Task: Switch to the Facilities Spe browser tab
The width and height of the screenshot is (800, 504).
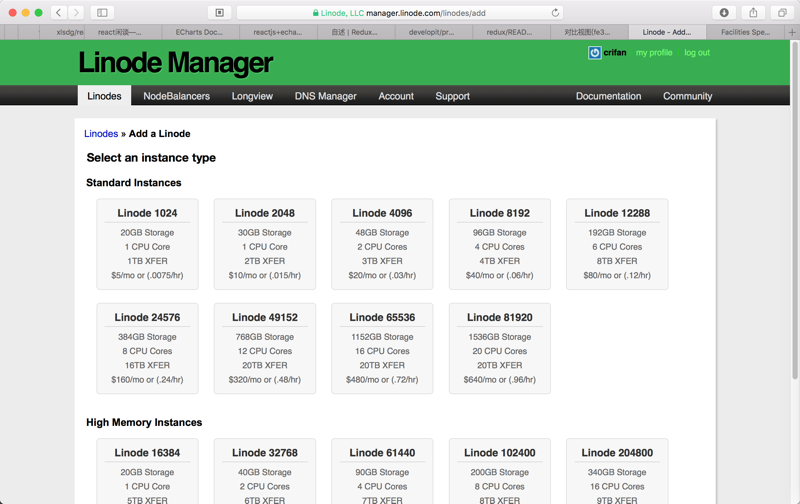Action: pyautogui.click(x=746, y=32)
